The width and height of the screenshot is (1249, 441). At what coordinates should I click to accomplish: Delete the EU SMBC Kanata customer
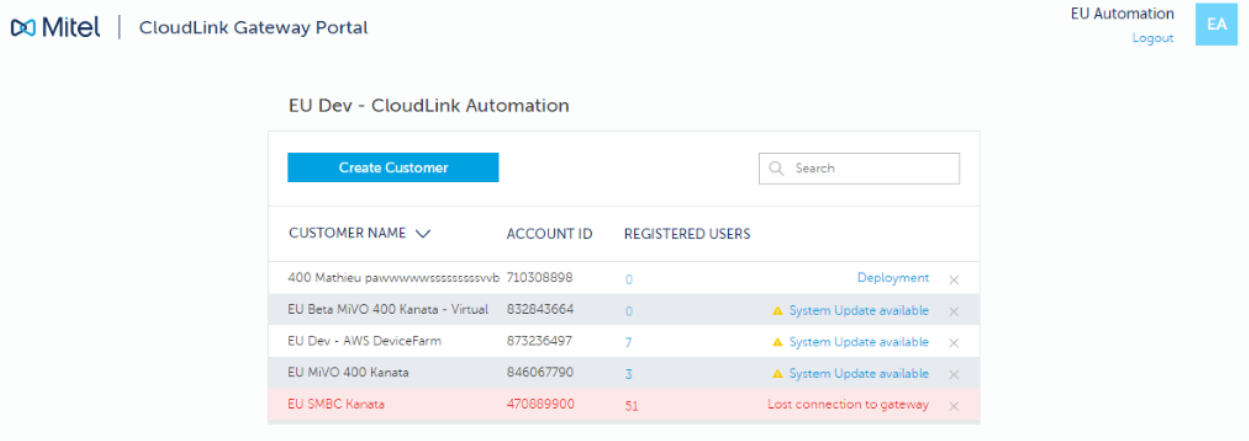[953, 406]
